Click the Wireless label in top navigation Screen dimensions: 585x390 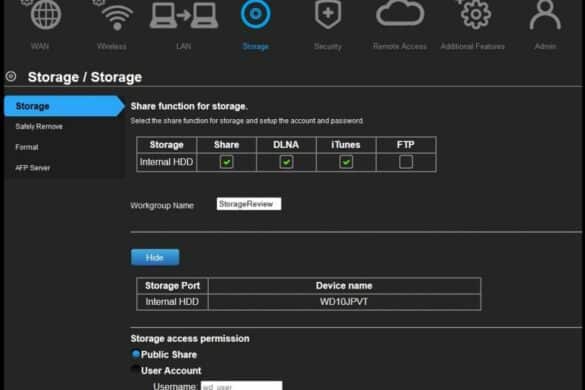click(112, 46)
